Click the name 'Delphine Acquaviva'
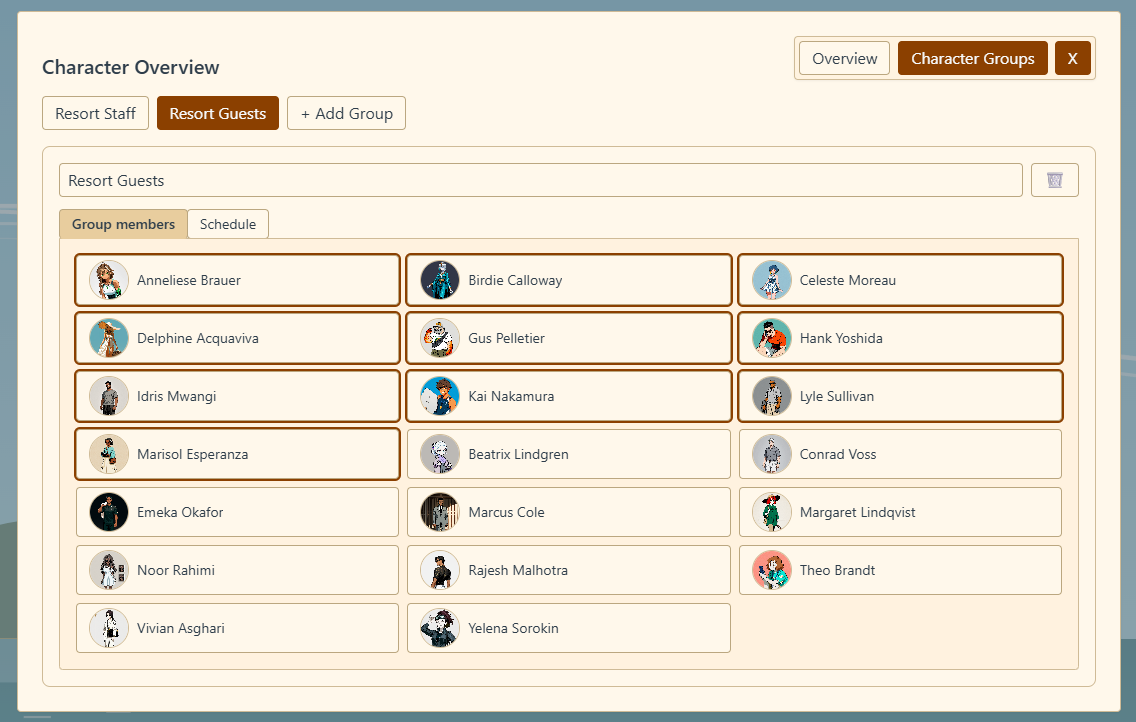 click(x=198, y=338)
